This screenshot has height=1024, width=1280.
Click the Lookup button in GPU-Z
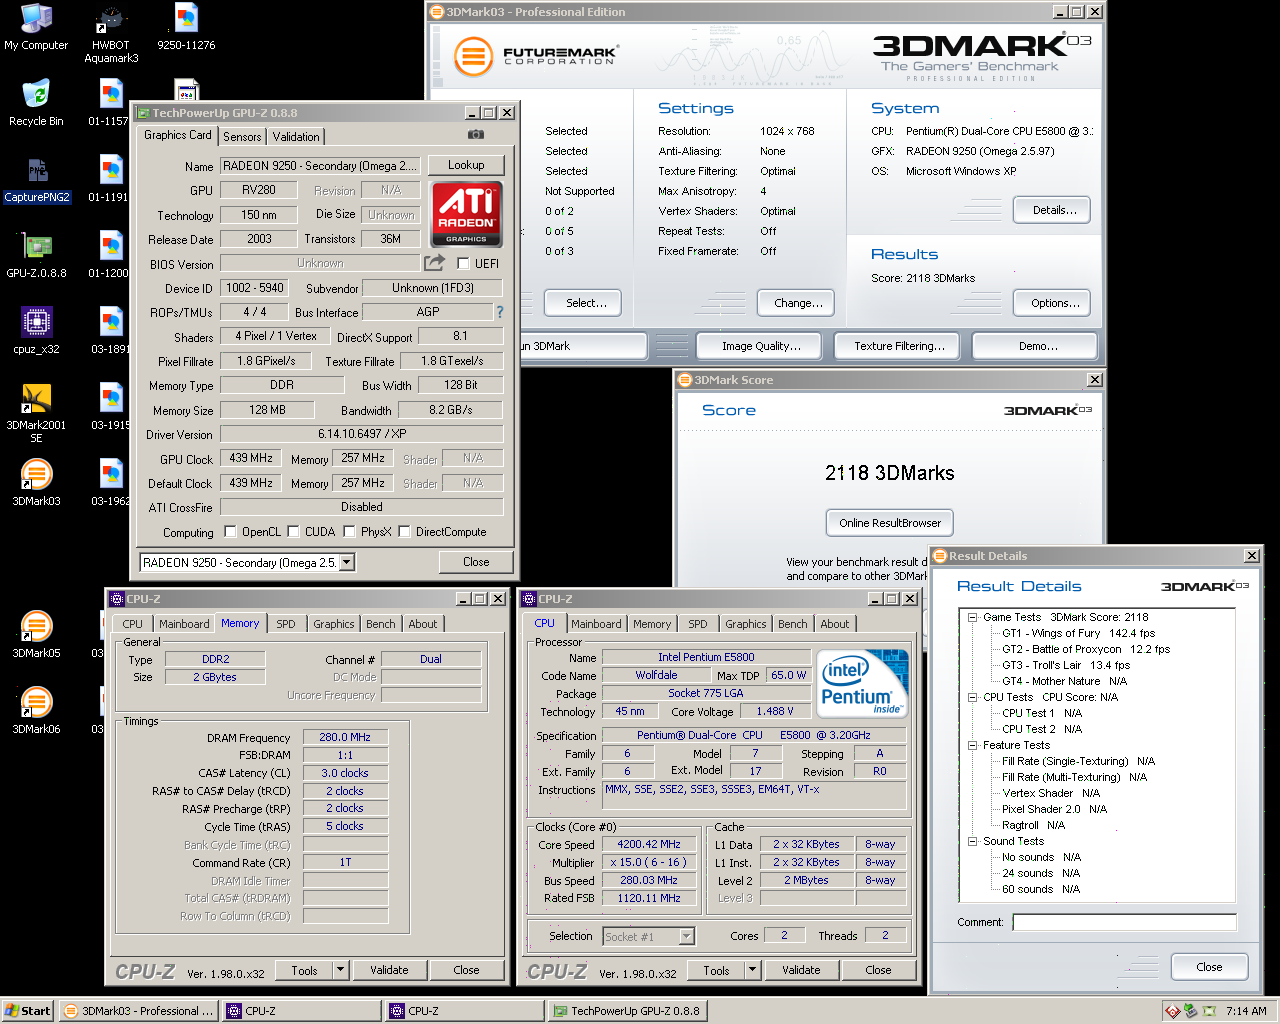click(x=466, y=165)
